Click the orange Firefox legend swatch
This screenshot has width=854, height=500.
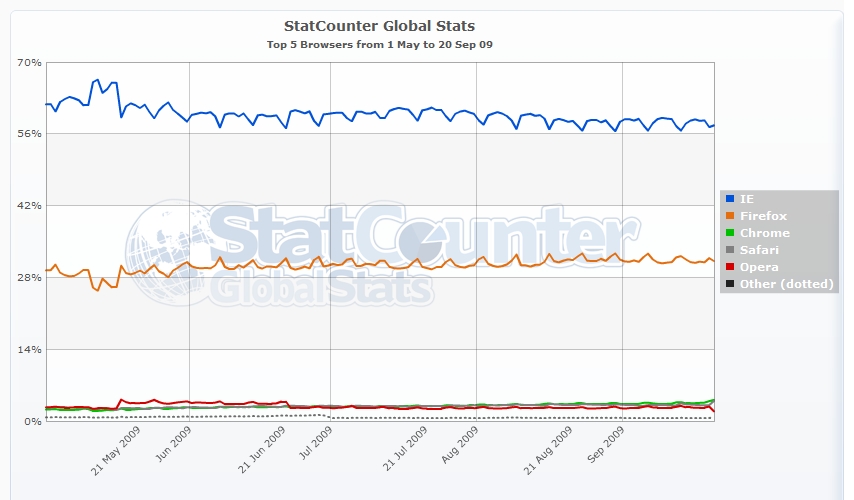tap(729, 216)
